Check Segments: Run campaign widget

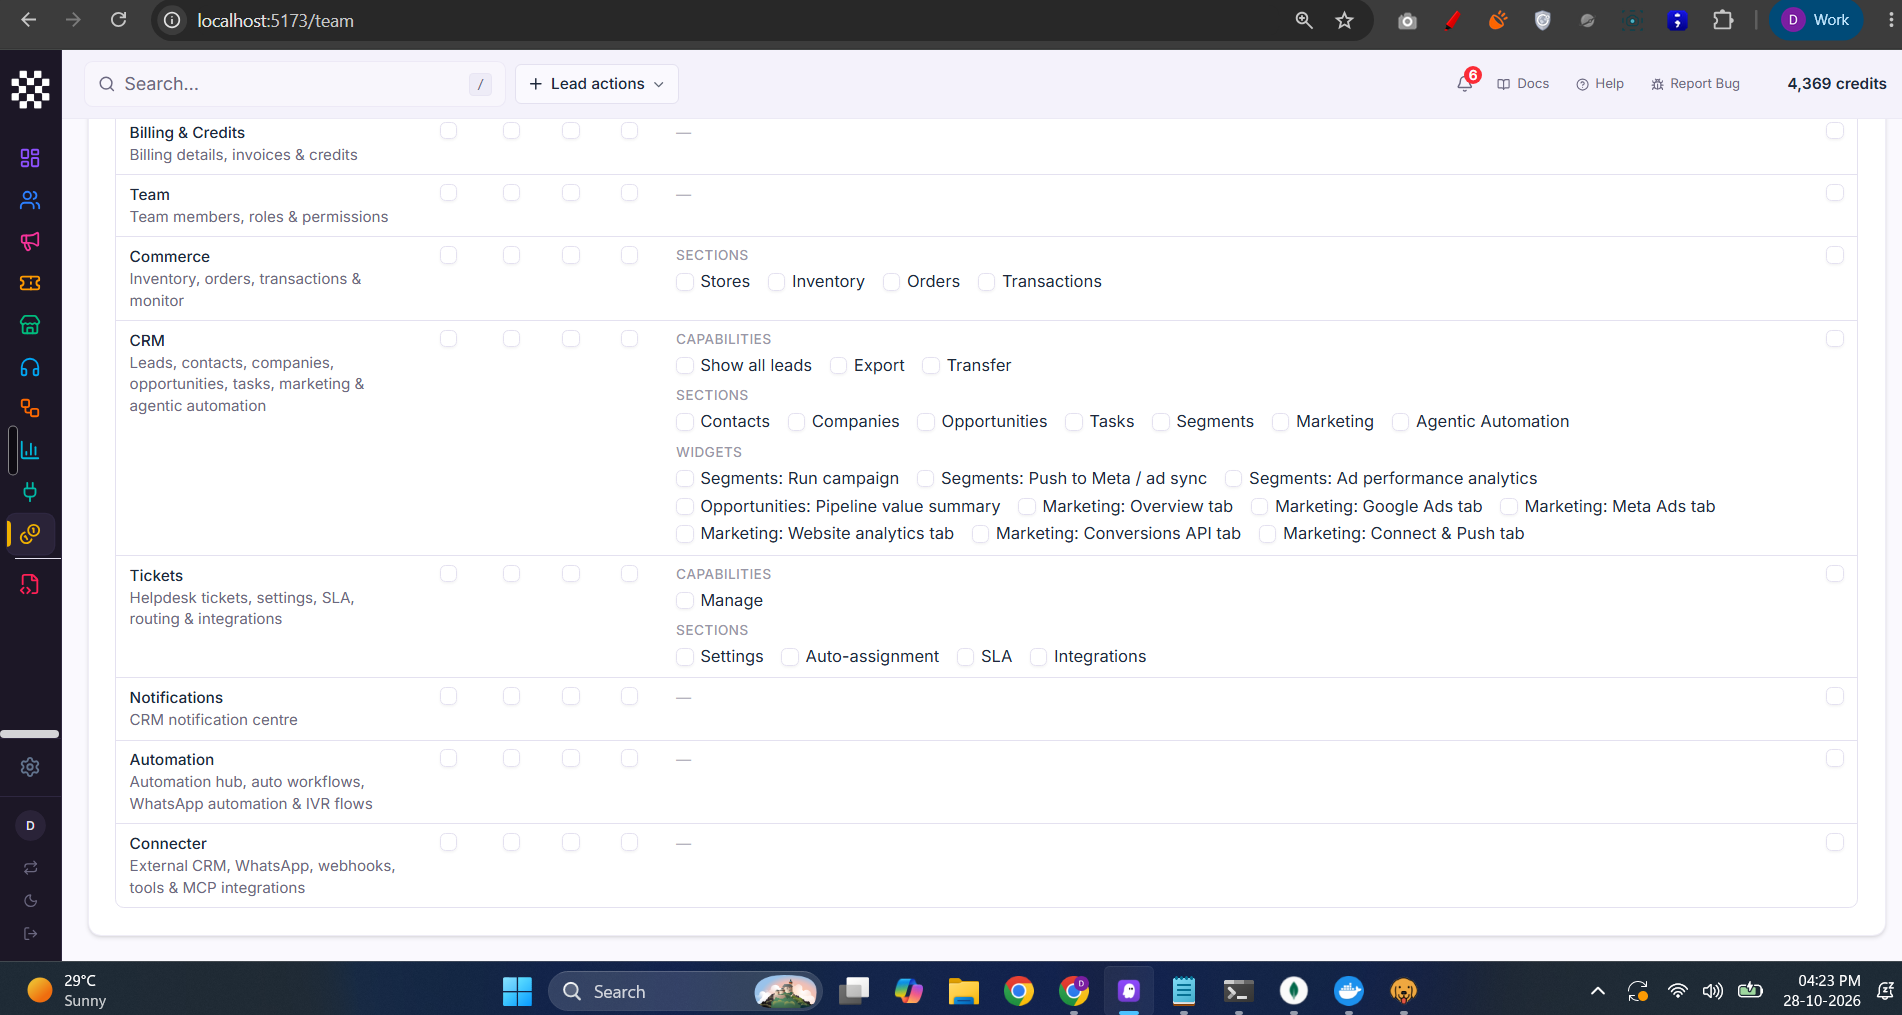pyautogui.click(x=685, y=479)
